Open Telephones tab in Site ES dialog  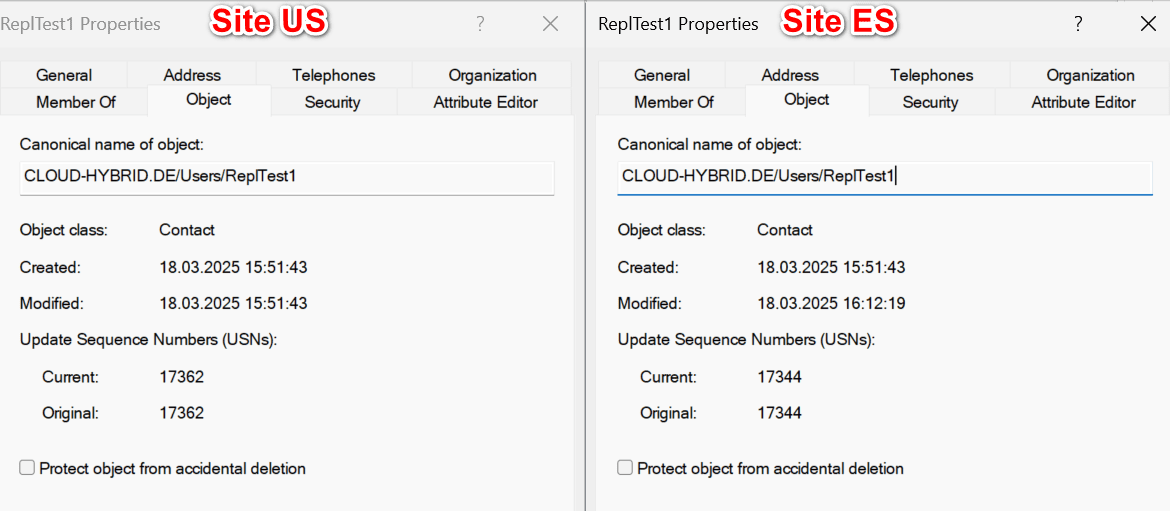(x=932, y=75)
